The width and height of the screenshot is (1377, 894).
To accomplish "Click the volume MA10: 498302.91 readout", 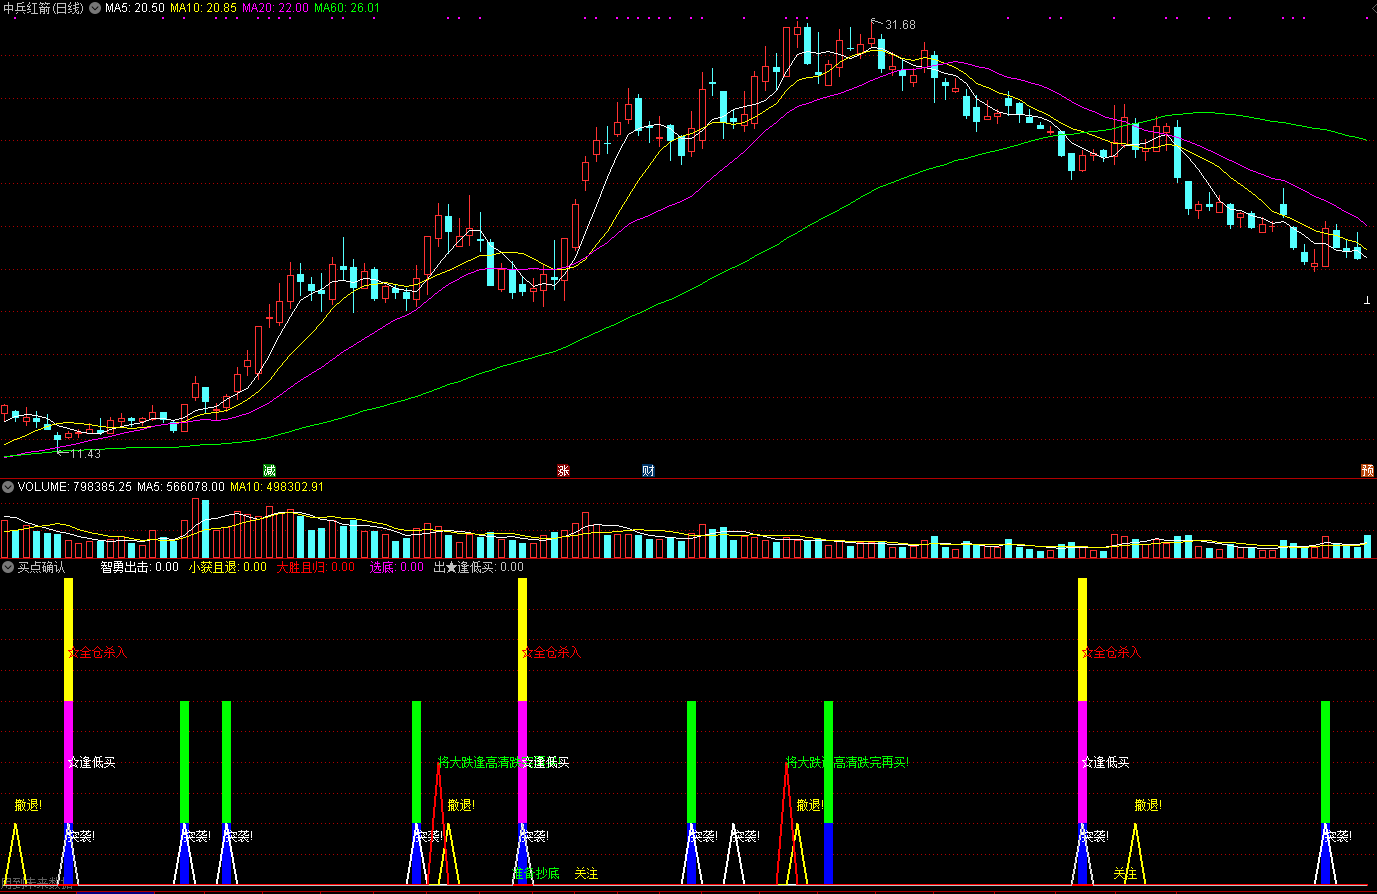I will [277, 487].
